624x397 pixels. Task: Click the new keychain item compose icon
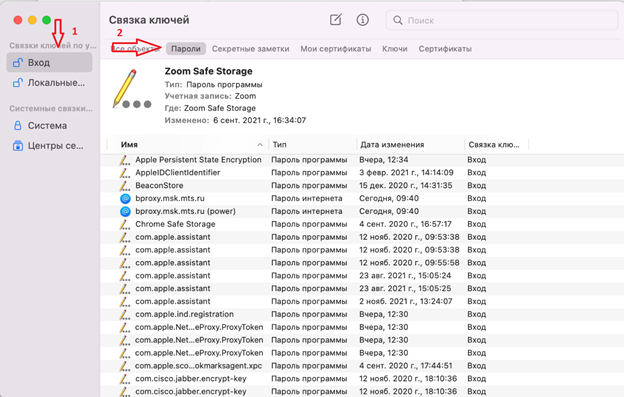click(x=335, y=19)
